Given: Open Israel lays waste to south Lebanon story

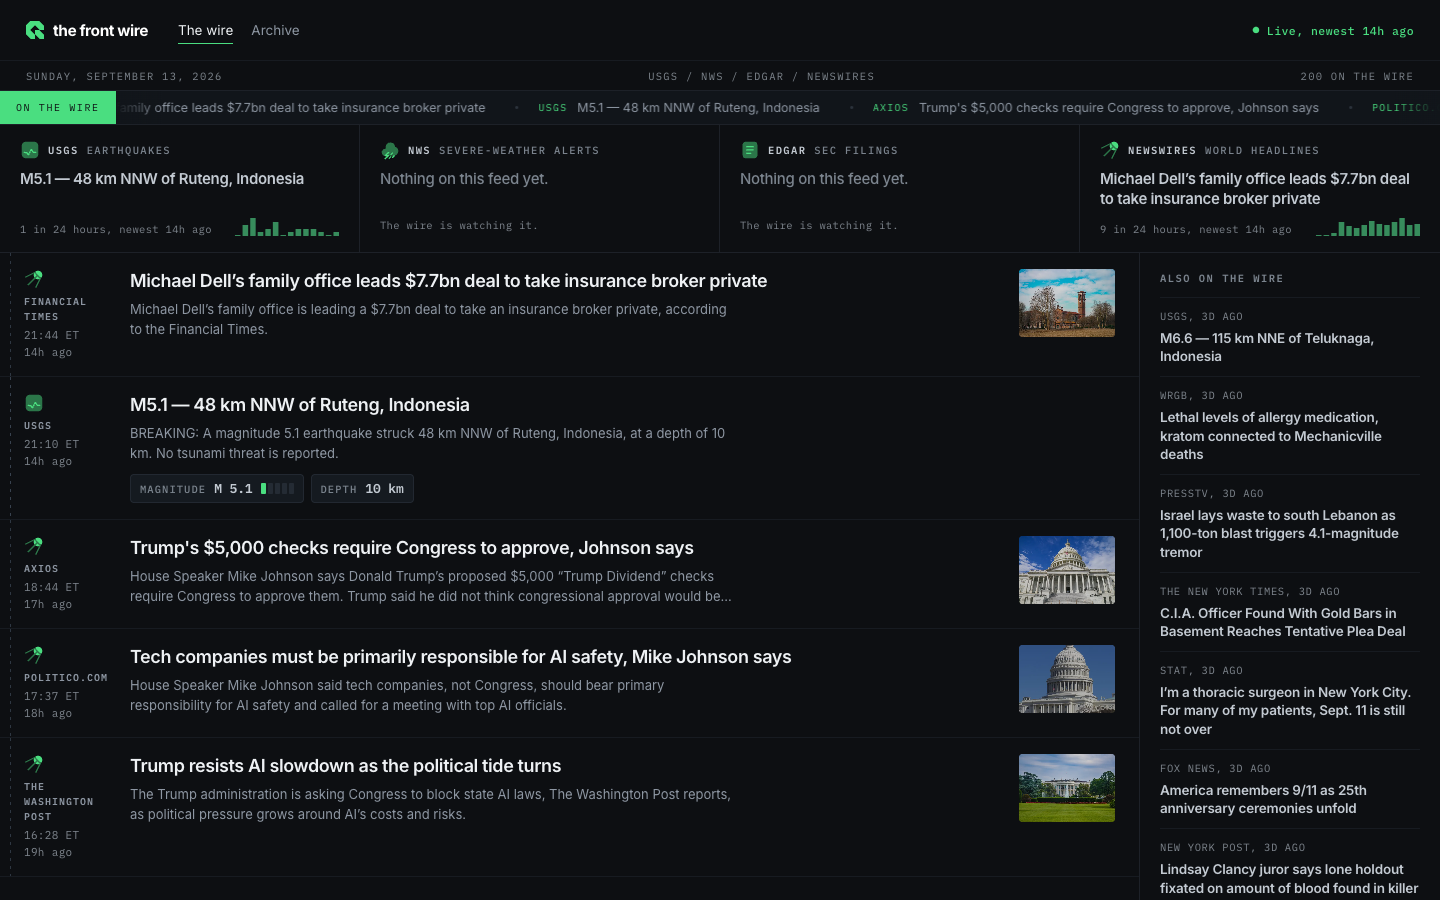Looking at the screenshot, I should coord(1279,534).
